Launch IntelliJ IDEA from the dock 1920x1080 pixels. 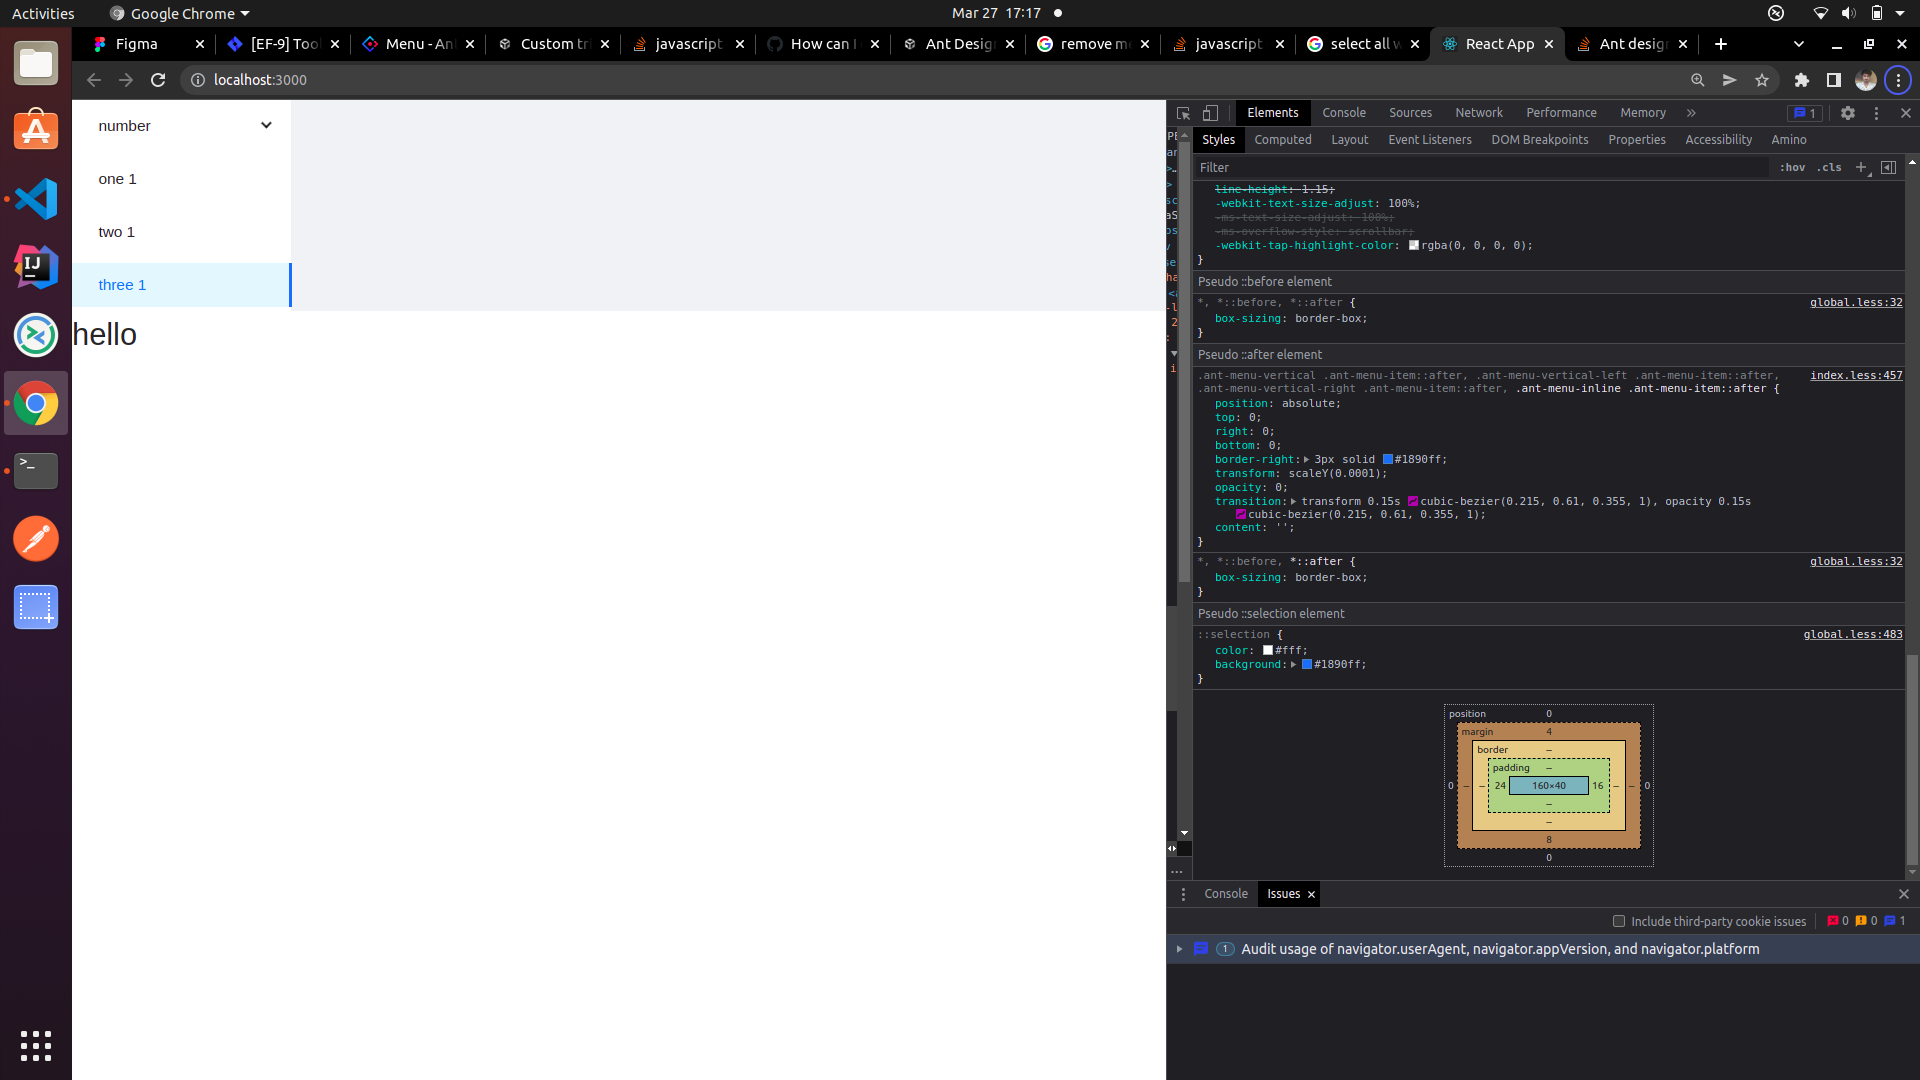pos(36,267)
